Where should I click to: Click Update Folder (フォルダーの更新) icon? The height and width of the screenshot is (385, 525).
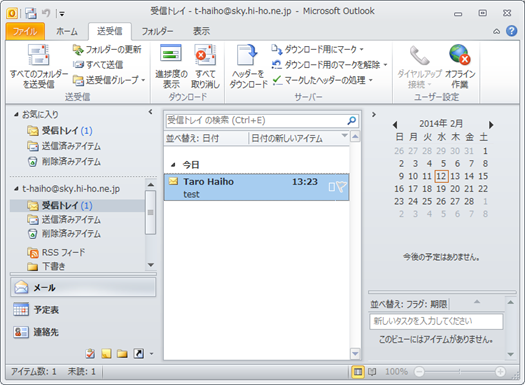pyautogui.click(x=78, y=50)
